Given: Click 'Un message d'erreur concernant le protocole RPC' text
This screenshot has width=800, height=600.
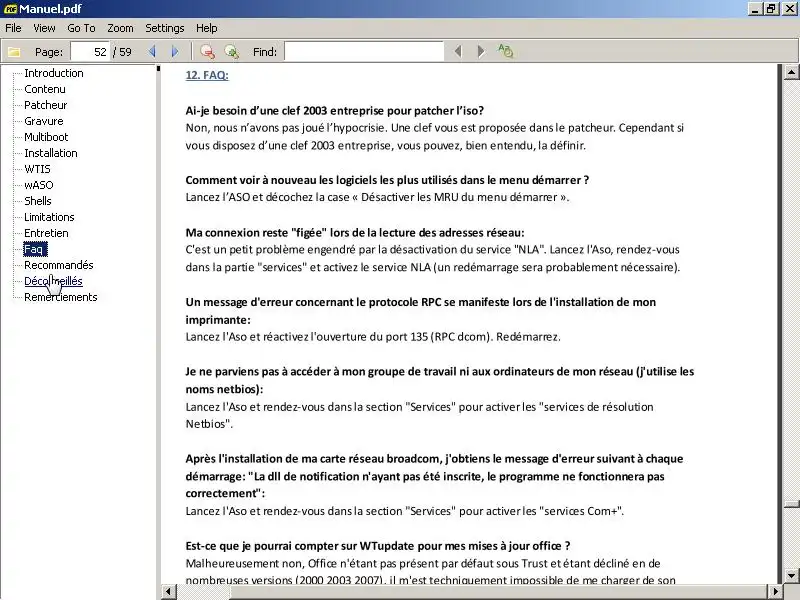Looking at the screenshot, I should click(x=420, y=311).
